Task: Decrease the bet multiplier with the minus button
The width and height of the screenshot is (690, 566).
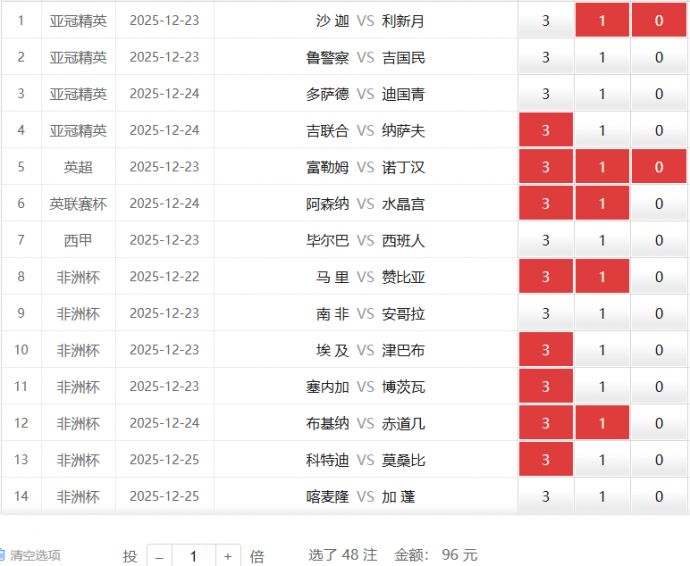Action: point(159,556)
